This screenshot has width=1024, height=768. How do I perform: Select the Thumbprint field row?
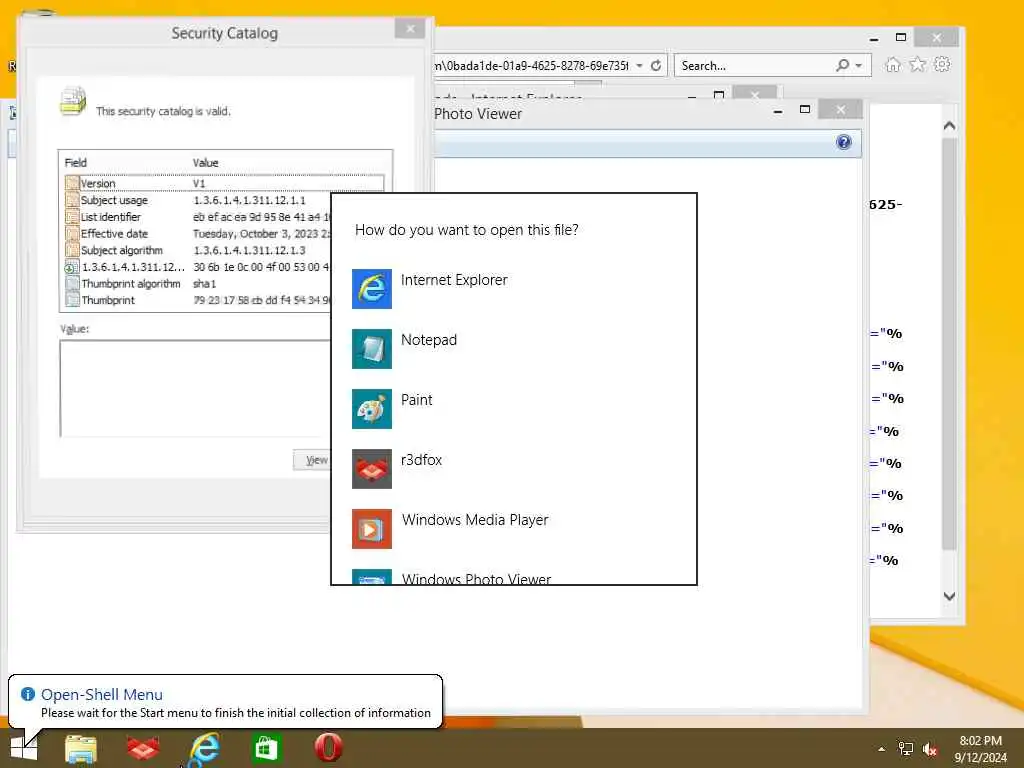click(x=196, y=300)
